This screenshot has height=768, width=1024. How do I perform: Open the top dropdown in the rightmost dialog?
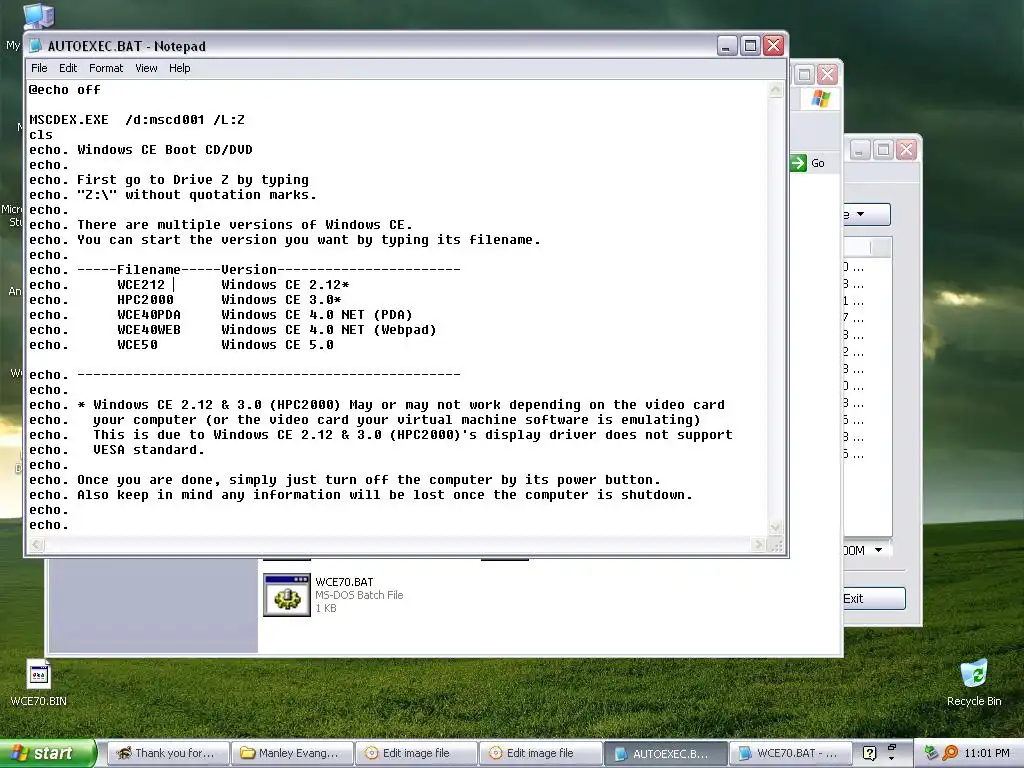pos(867,214)
